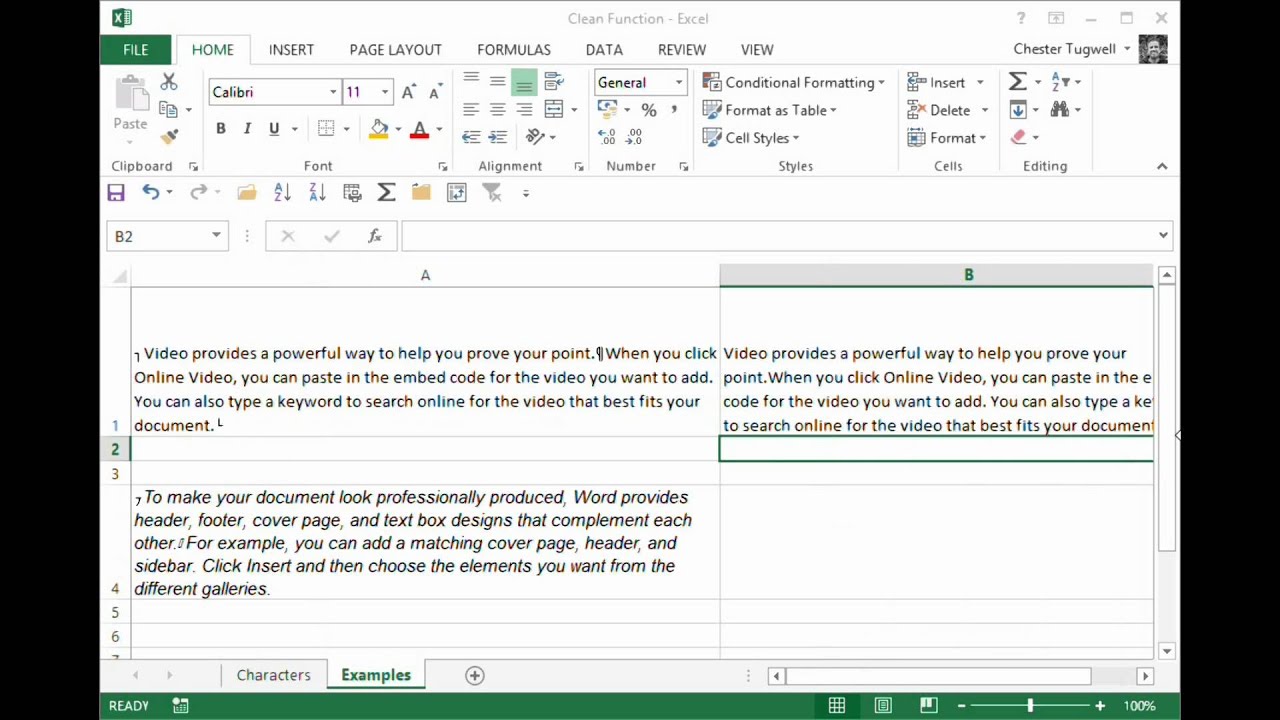Click Increase Decimal icon
This screenshot has height=720, width=1280.
[x=607, y=136]
